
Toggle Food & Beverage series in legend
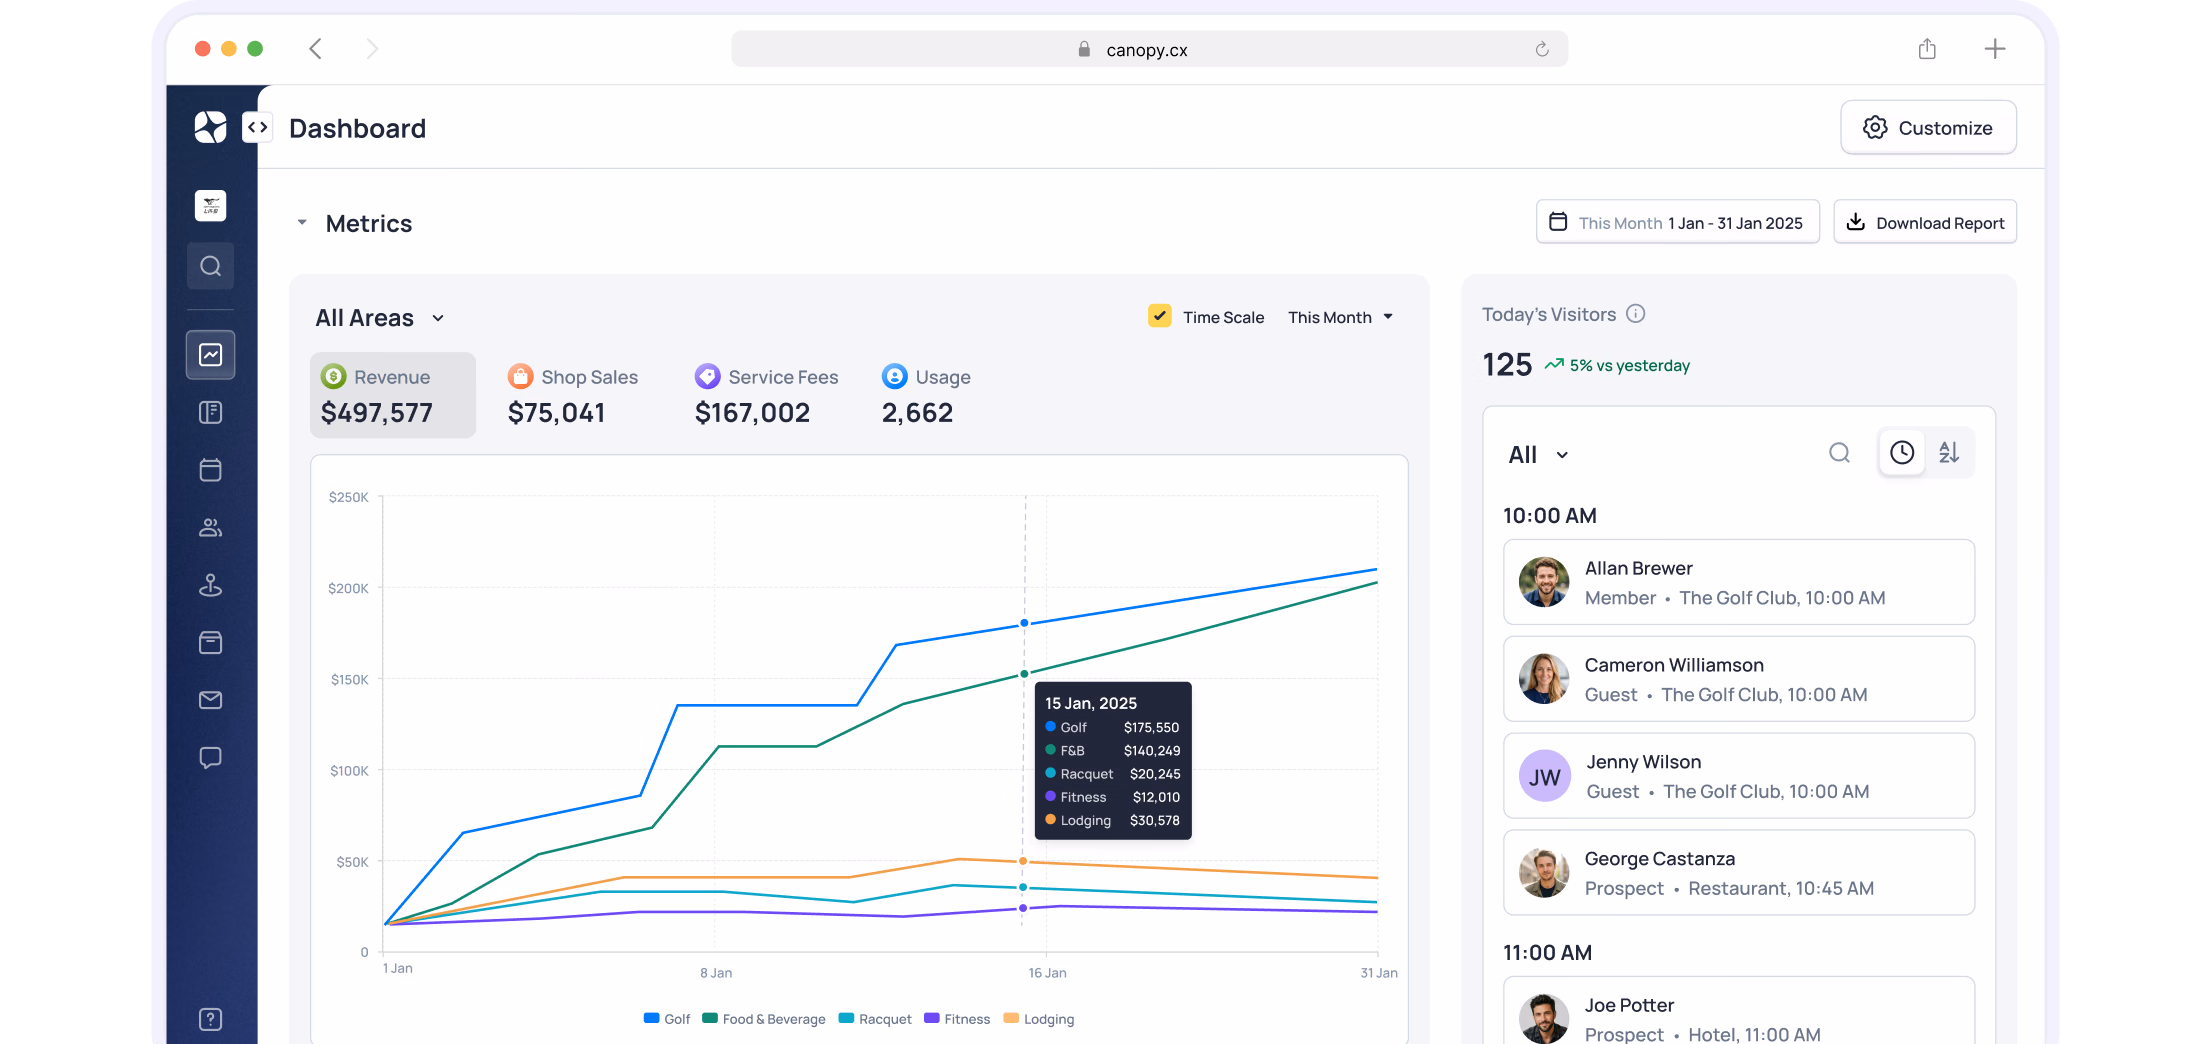coord(764,1019)
